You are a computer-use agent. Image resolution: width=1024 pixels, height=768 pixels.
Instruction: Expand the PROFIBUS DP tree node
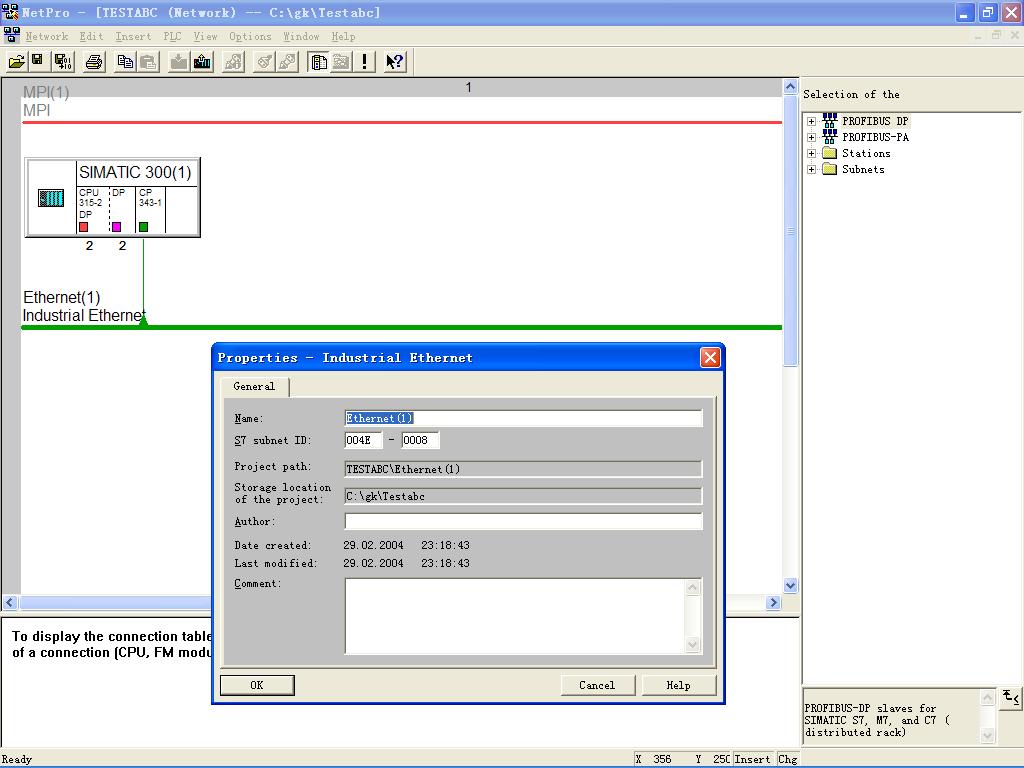pyautogui.click(x=811, y=121)
